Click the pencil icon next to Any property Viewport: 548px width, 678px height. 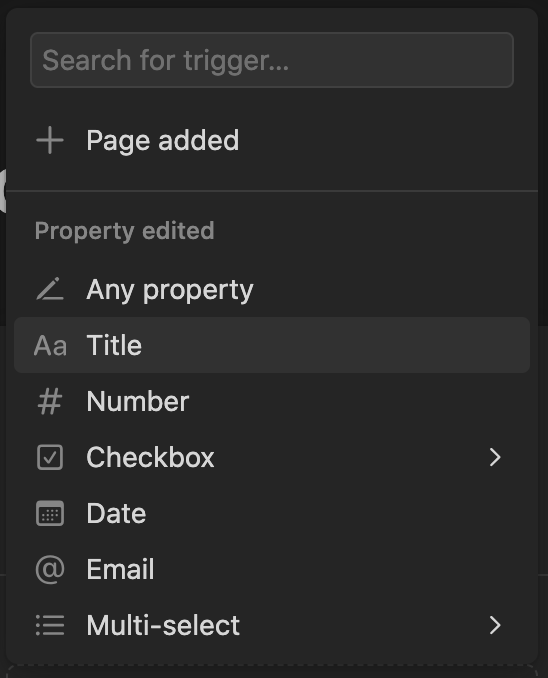(50, 289)
